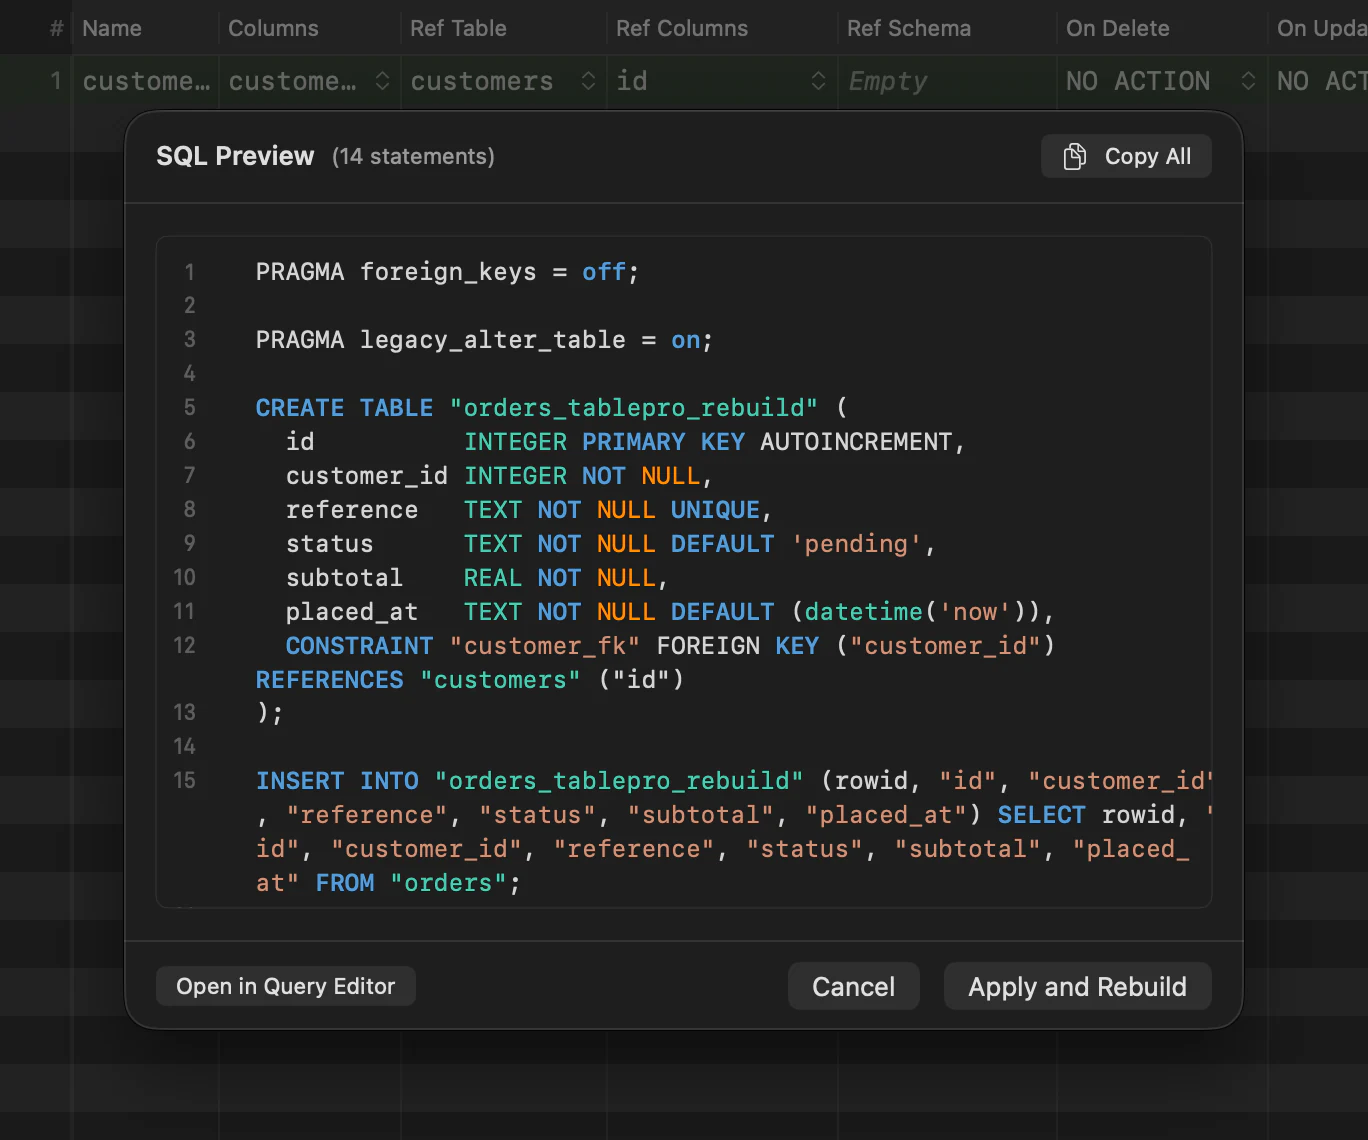Viewport: 1368px width, 1140px height.
Task: Click the subtotal REAL NOT NULL line
Action: pos(477,578)
